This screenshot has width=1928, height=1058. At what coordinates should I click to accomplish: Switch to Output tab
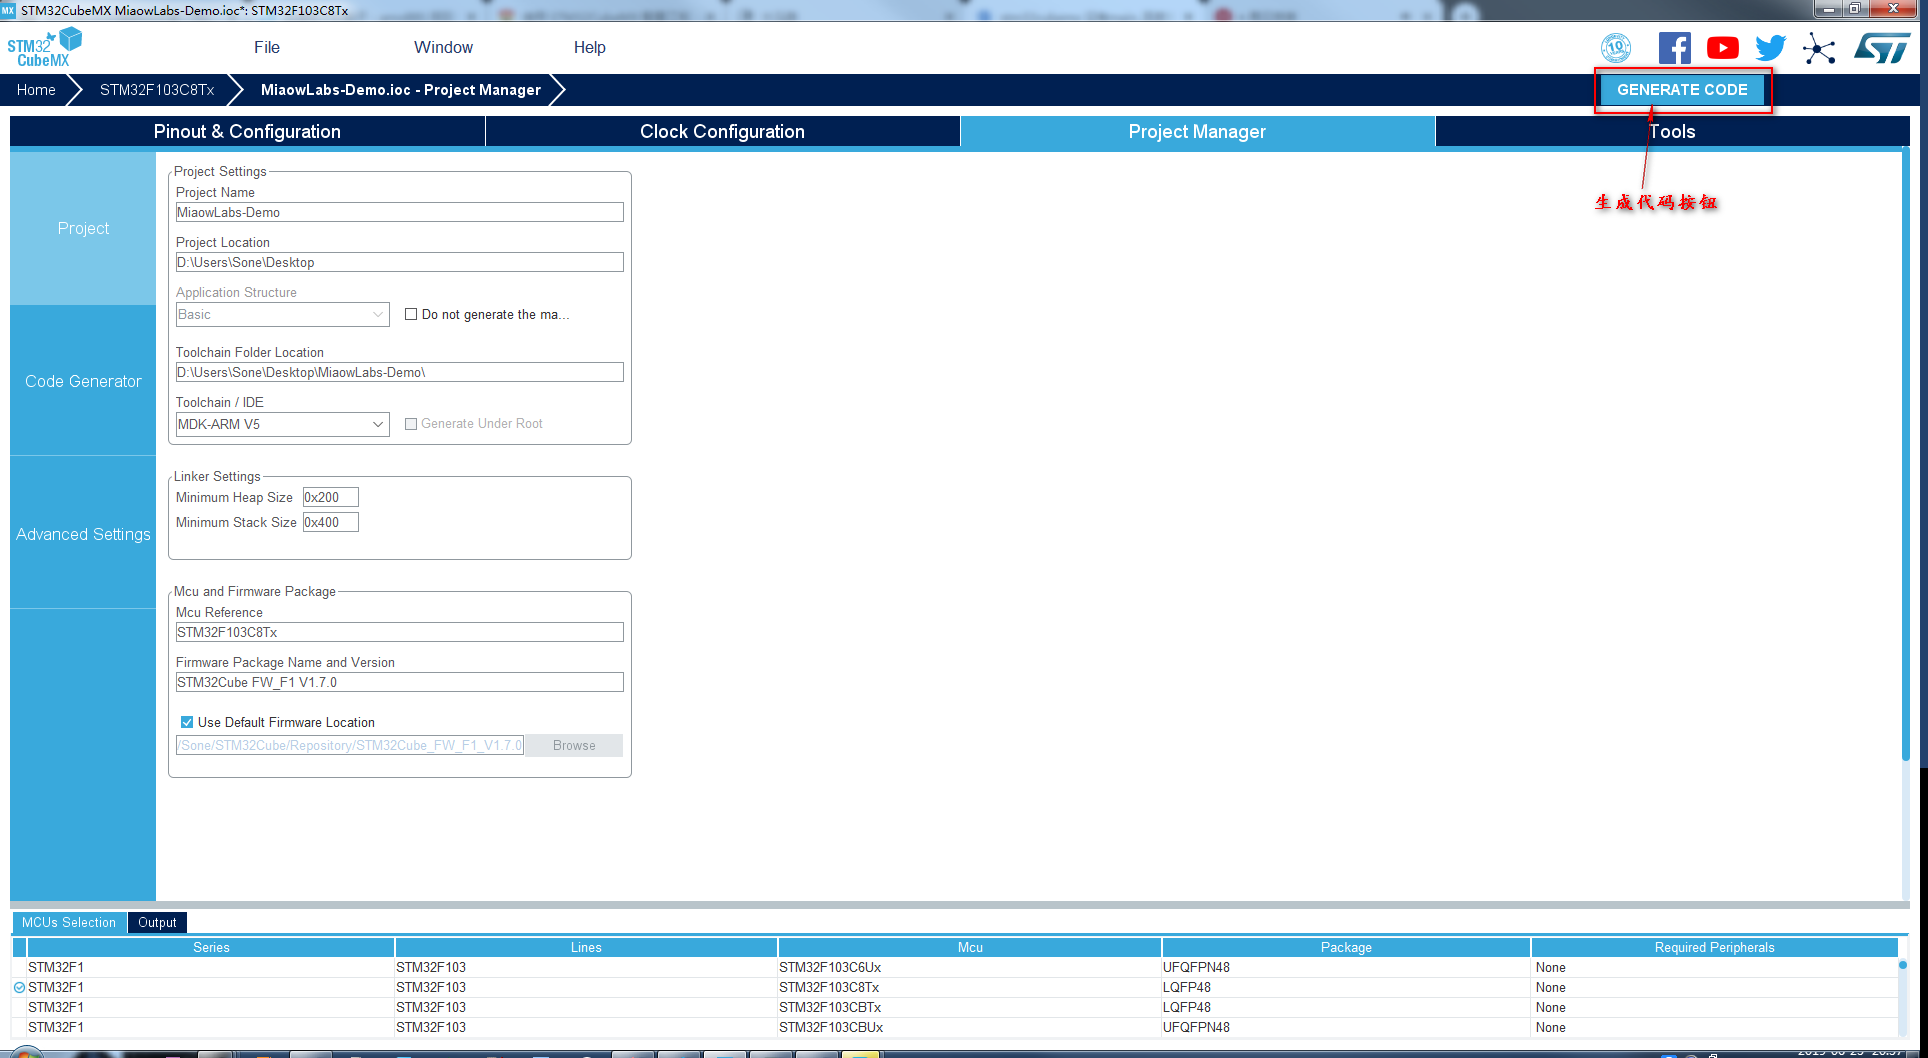click(157, 922)
